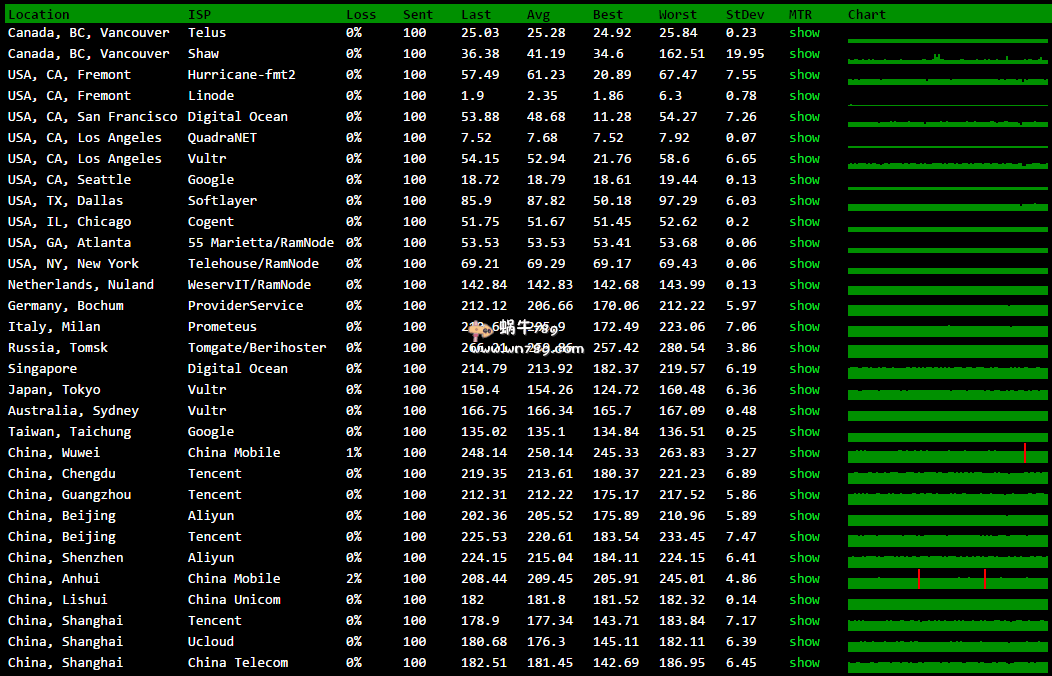Select the Worst column header
This screenshot has width=1052, height=676.
coord(678,15)
